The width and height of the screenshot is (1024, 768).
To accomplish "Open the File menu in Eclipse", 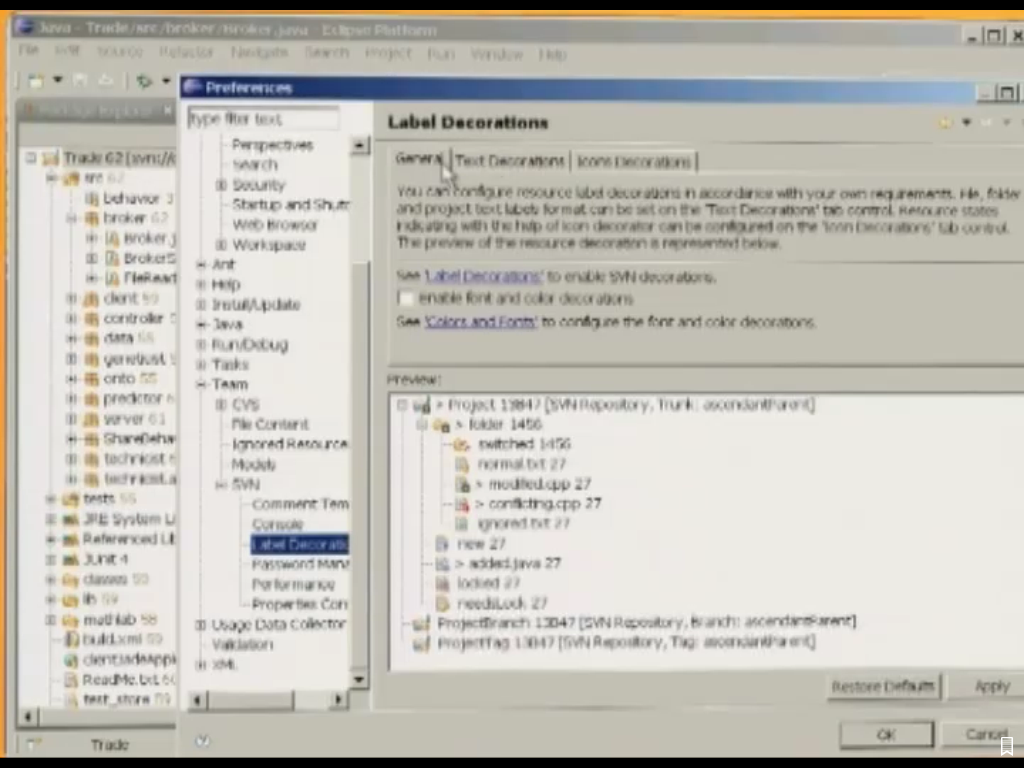I will click(29, 50).
